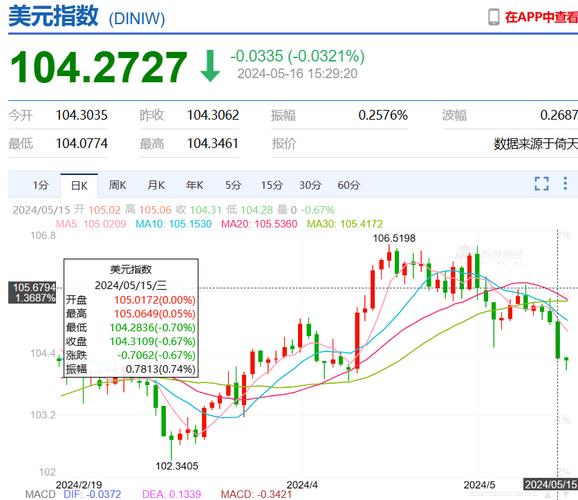
Task: Click the change value -0.0335 (-0.0321%)
Action: 297,56
